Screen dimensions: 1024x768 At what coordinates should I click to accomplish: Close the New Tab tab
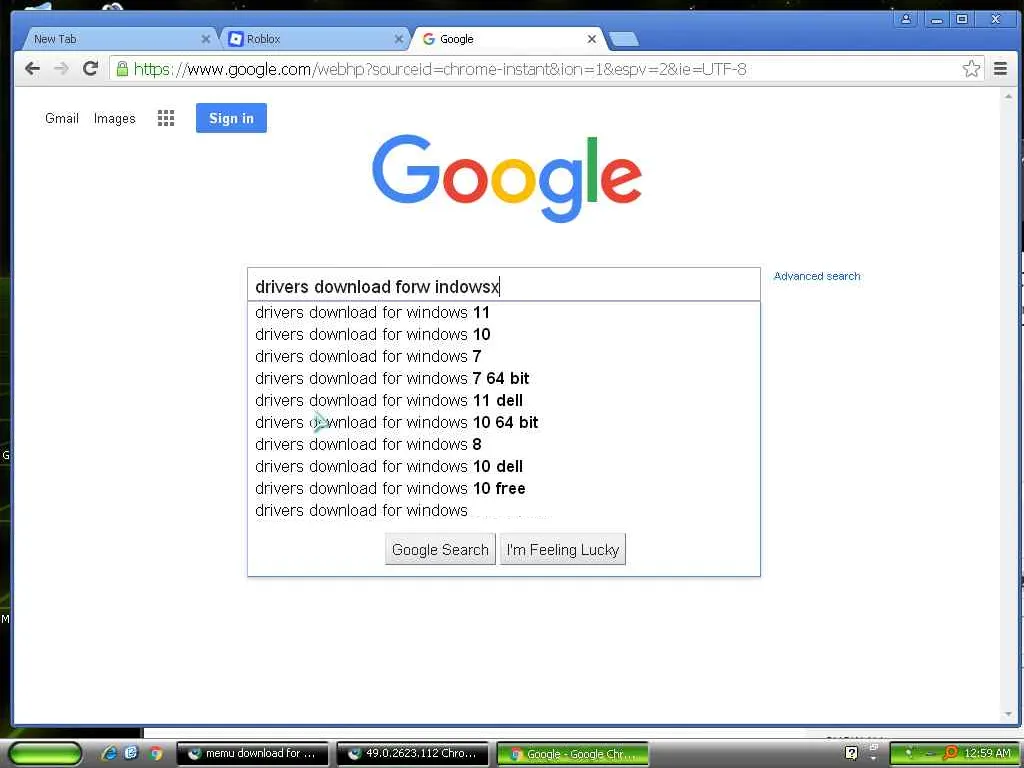(x=206, y=39)
